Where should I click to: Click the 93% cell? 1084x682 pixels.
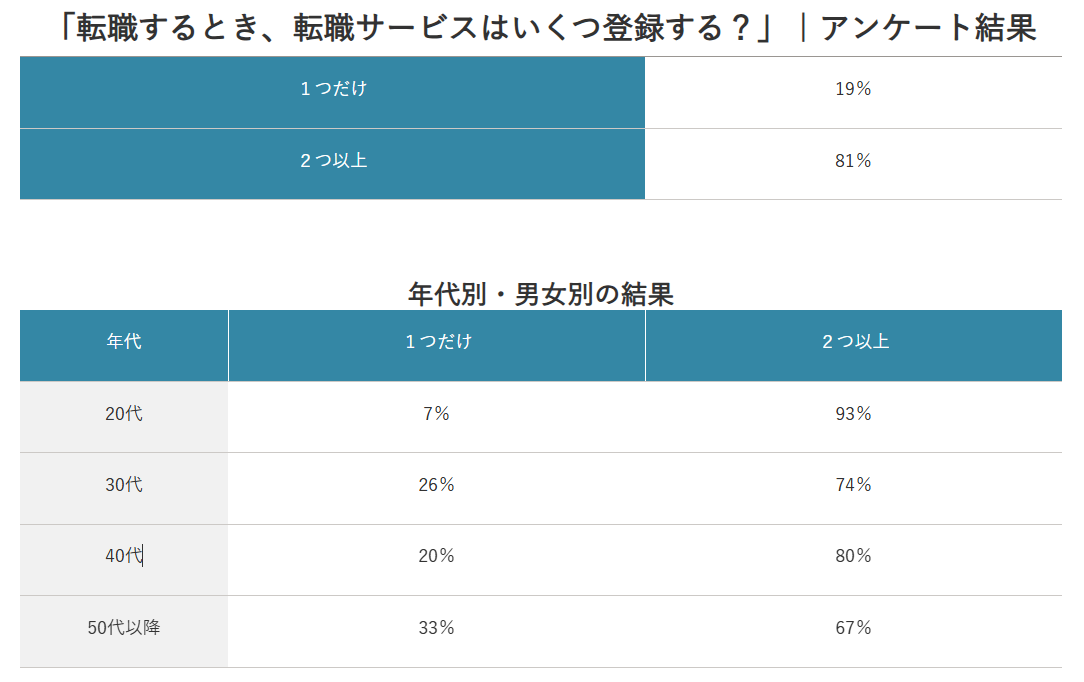pyautogui.click(x=853, y=413)
